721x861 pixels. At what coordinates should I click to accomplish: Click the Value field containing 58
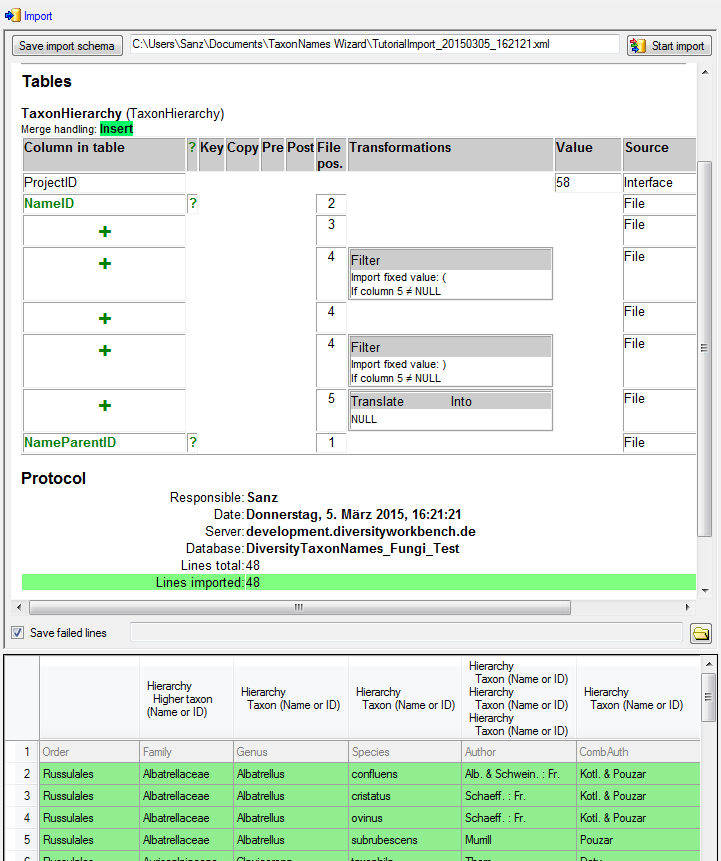[587, 183]
